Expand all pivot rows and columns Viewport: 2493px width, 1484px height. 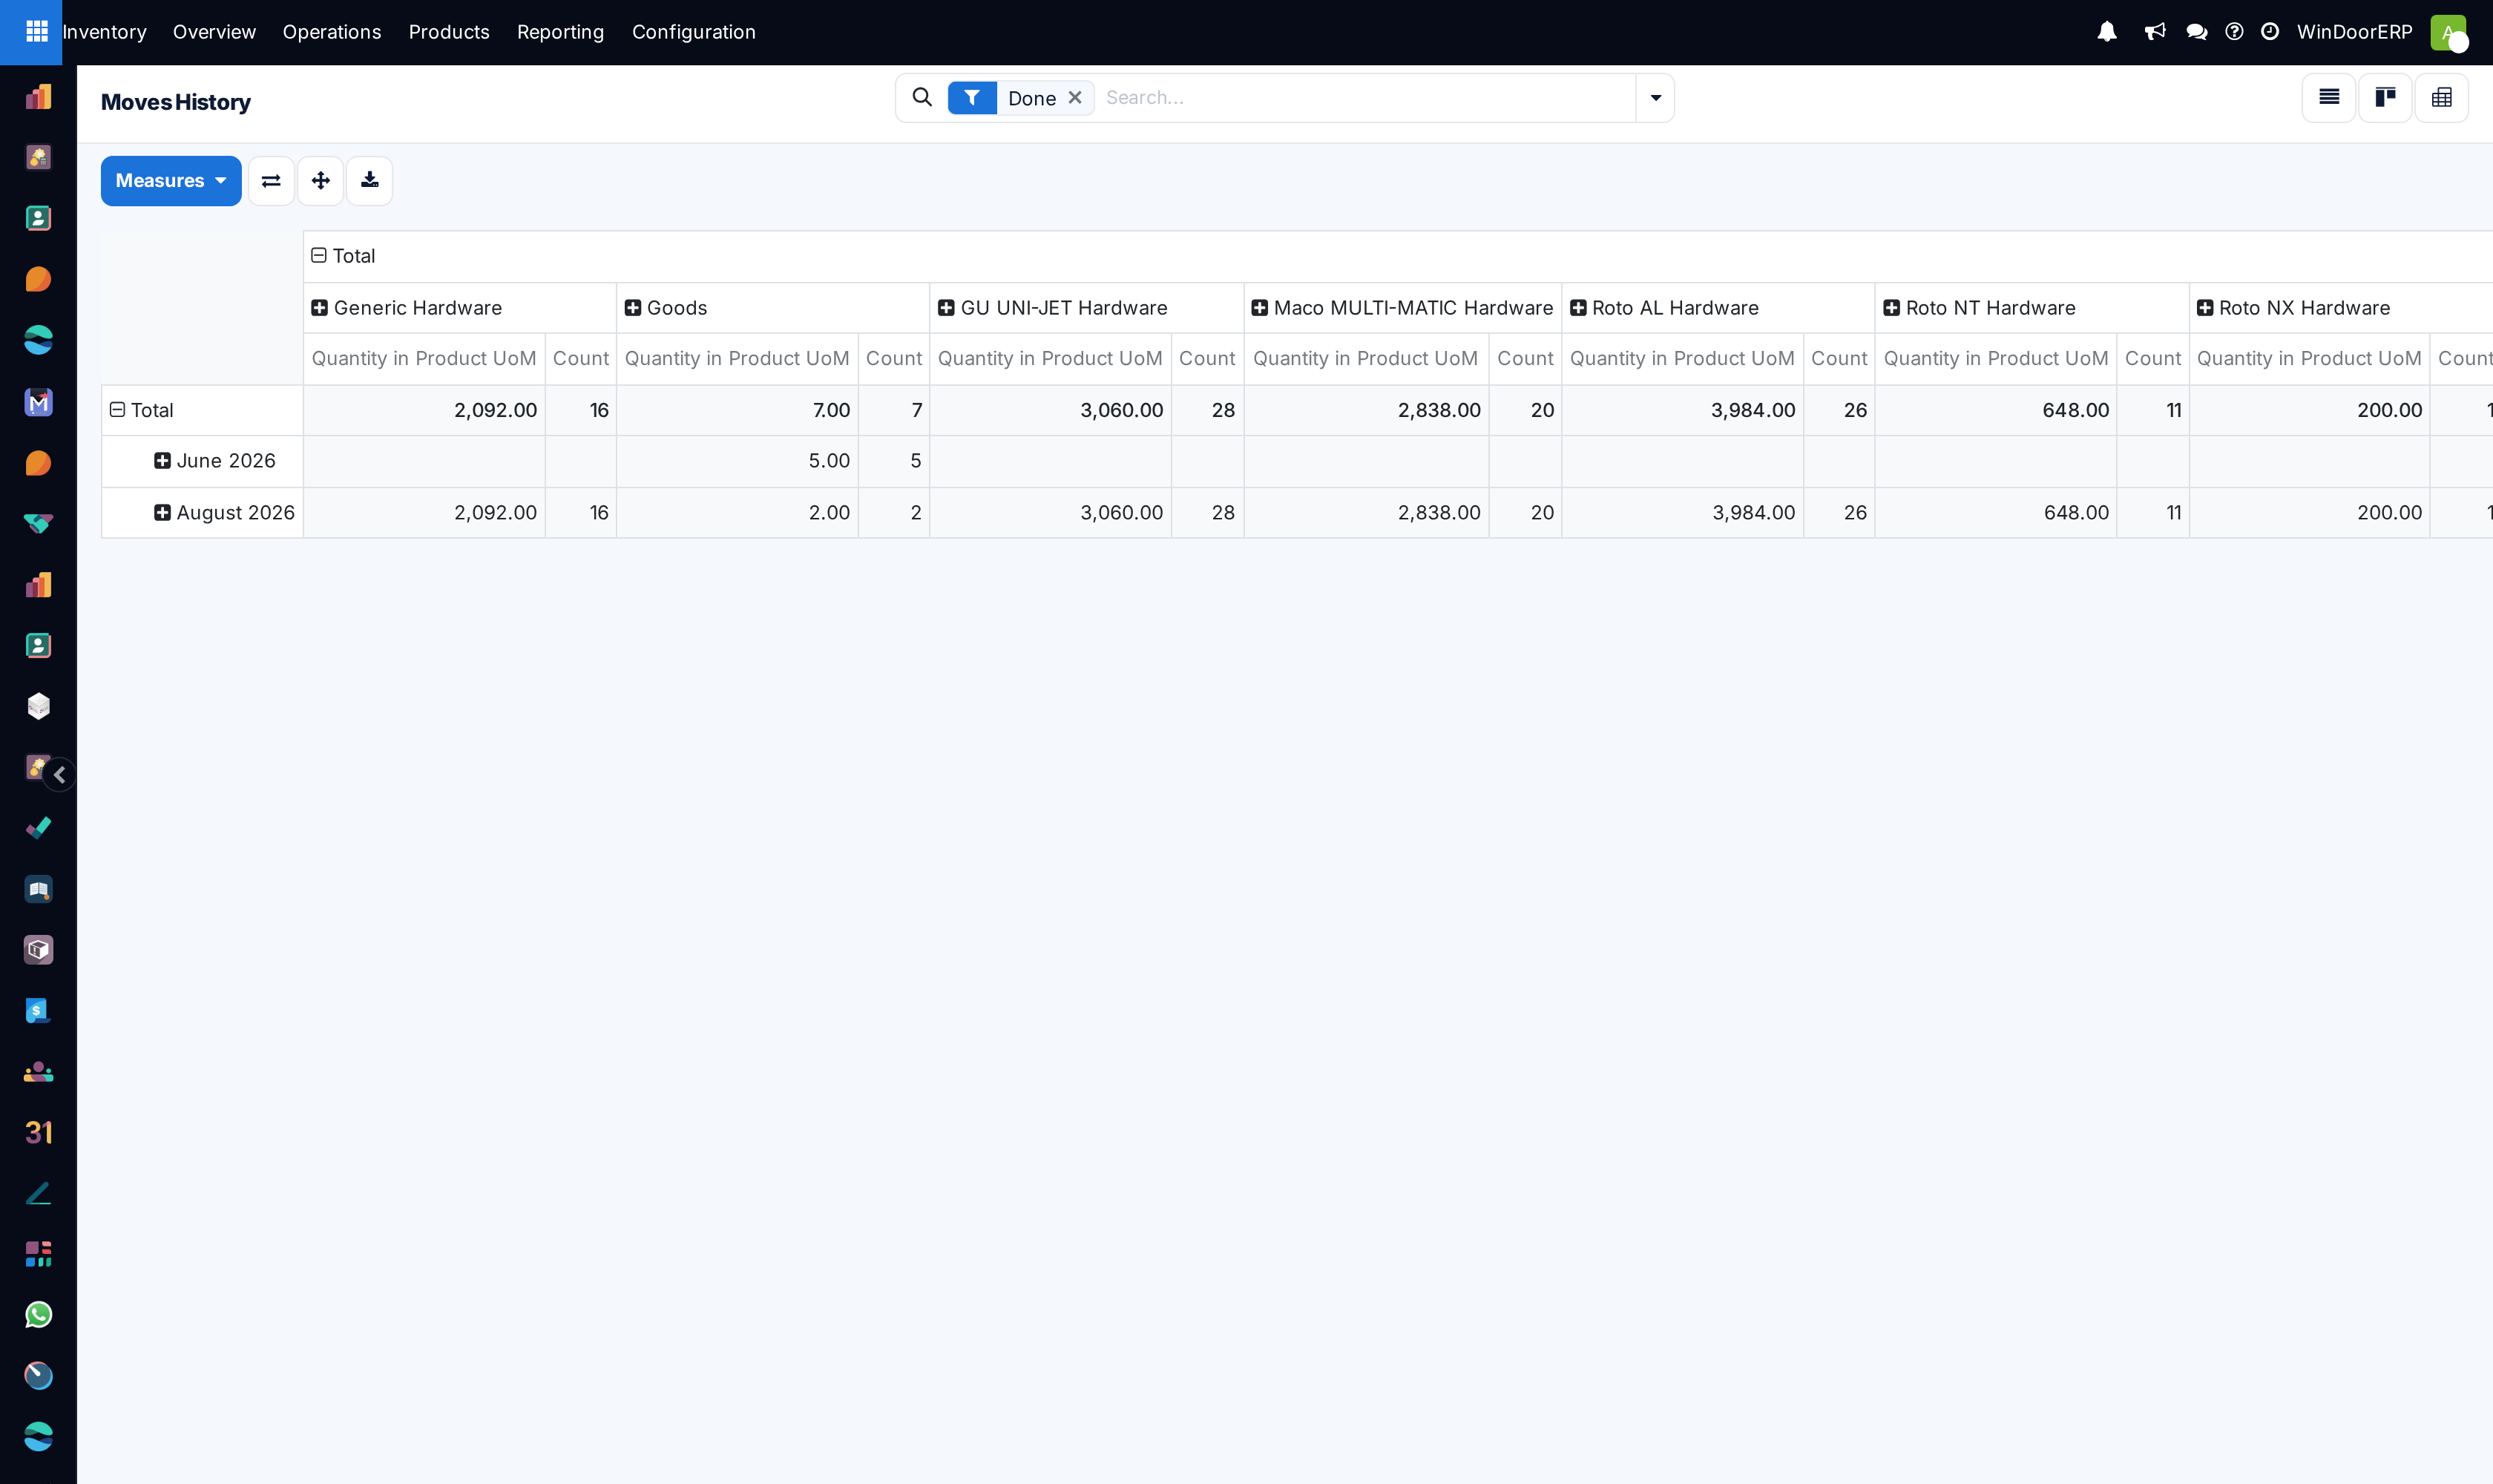click(x=321, y=181)
